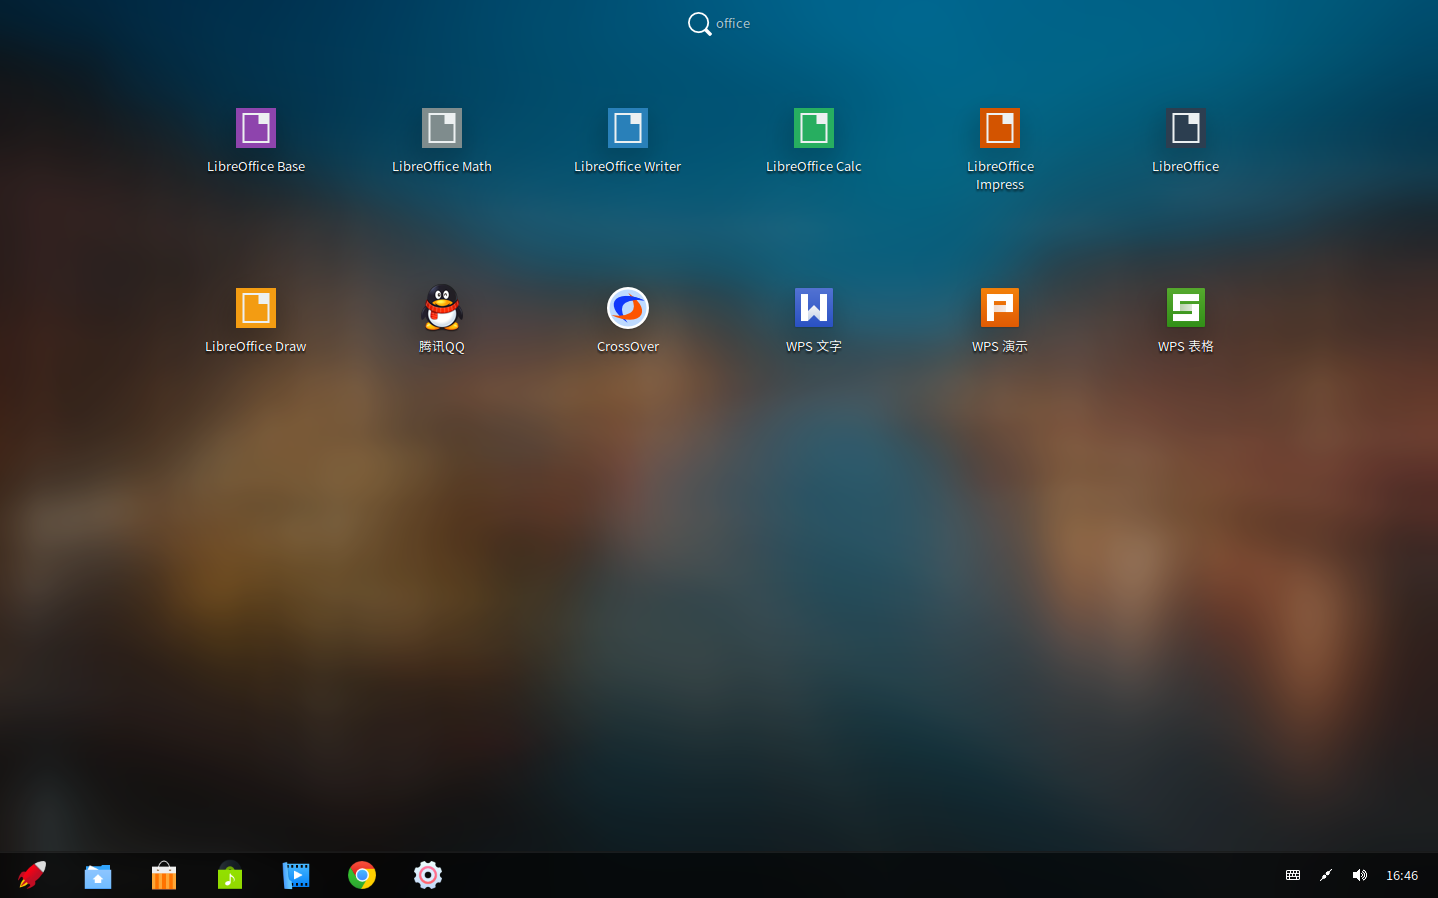Viewport: 1438px width, 898px height.
Task: Launch the music player from dock
Action: (230, 876)
